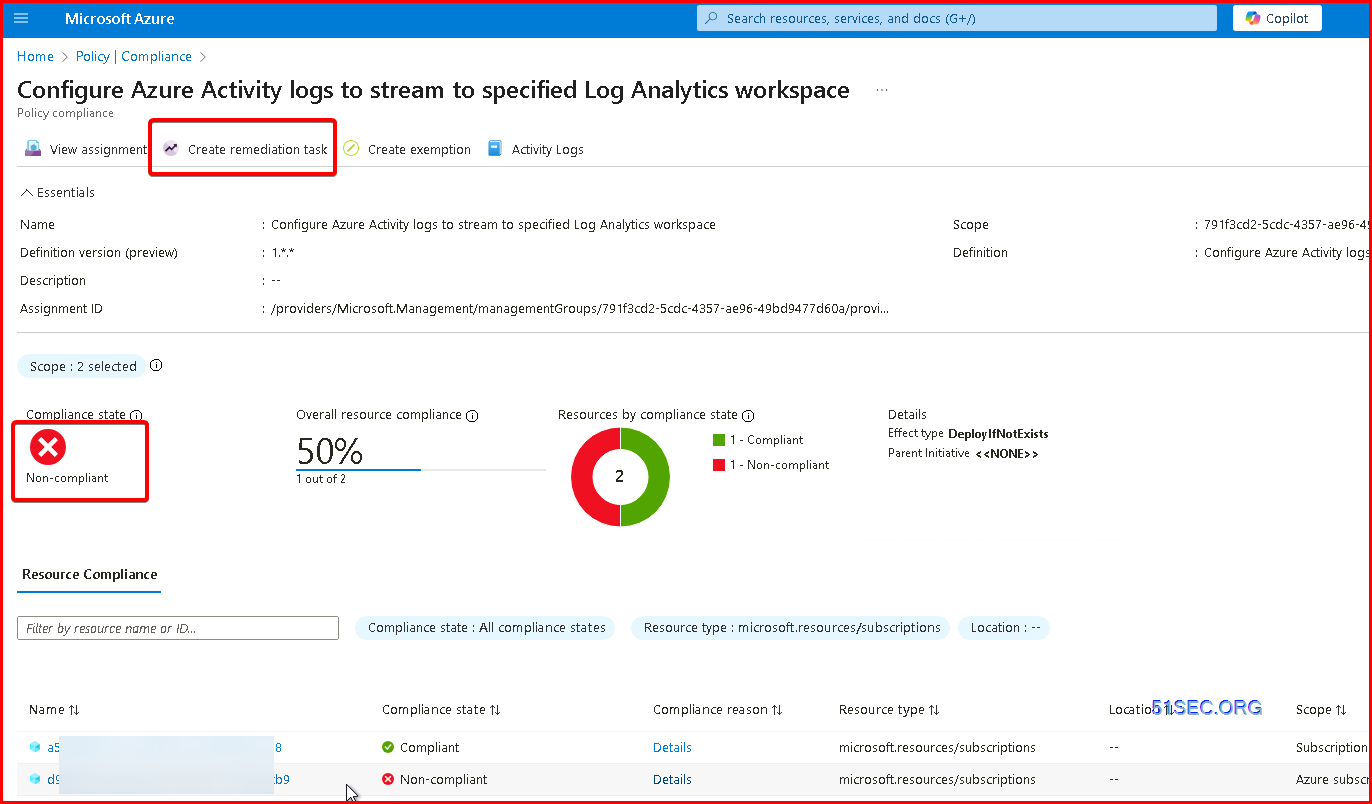
Task: Open Details link for Compliant row
Action: 672,747
